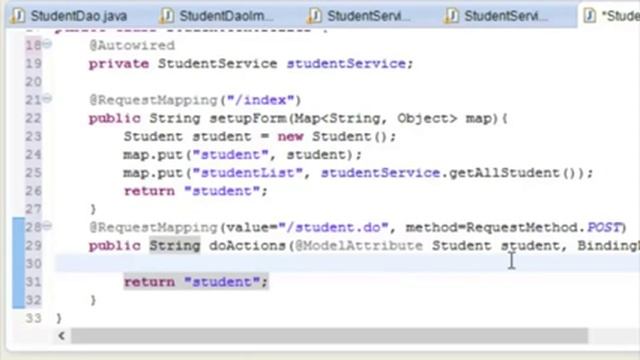Collapse the fold marker at line 21
Viewport: 640px width, 360px height.
[47, 98]
